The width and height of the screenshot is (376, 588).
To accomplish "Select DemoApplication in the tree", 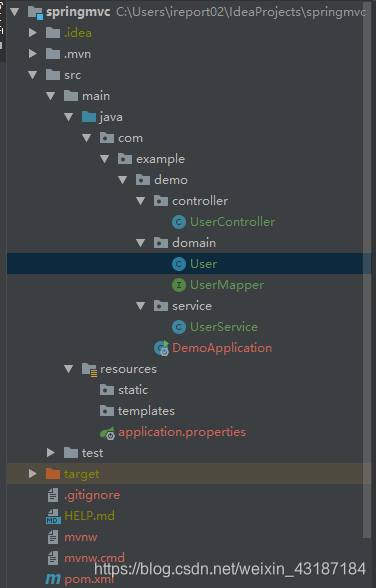I will [222, 348].
